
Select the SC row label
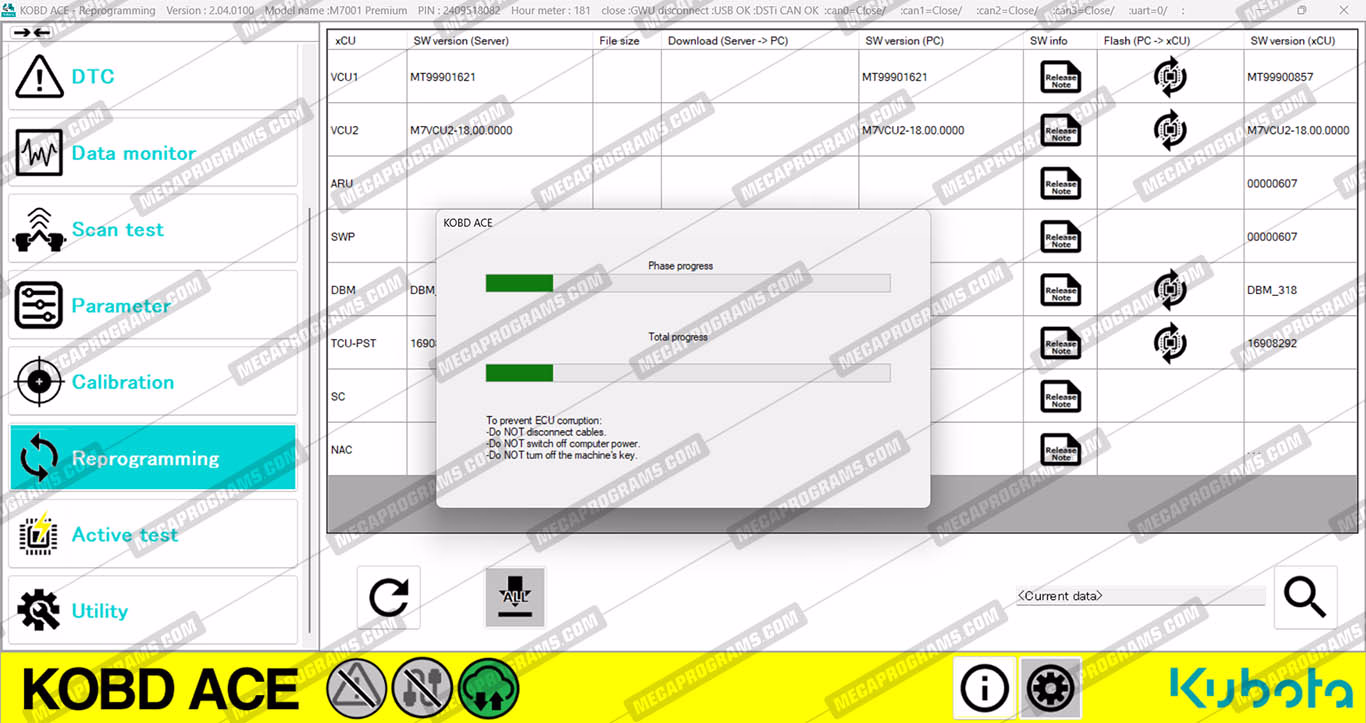(x=338, y=397)
